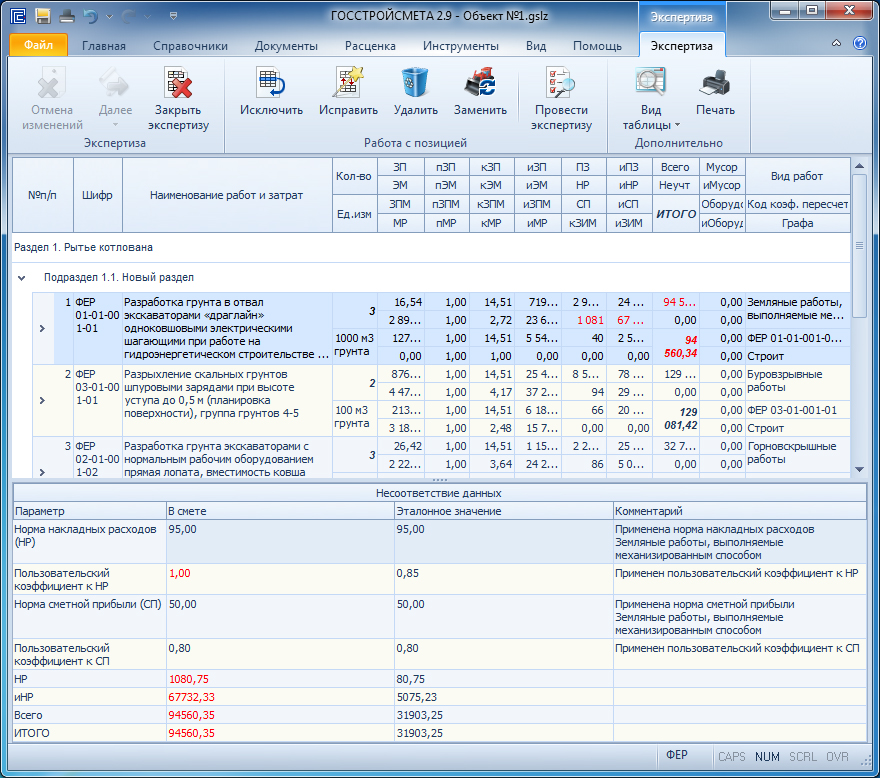This screenshot has height=778, width=880.
Task: Open the Redo history dropdown arrow
Action: (147, 17)
